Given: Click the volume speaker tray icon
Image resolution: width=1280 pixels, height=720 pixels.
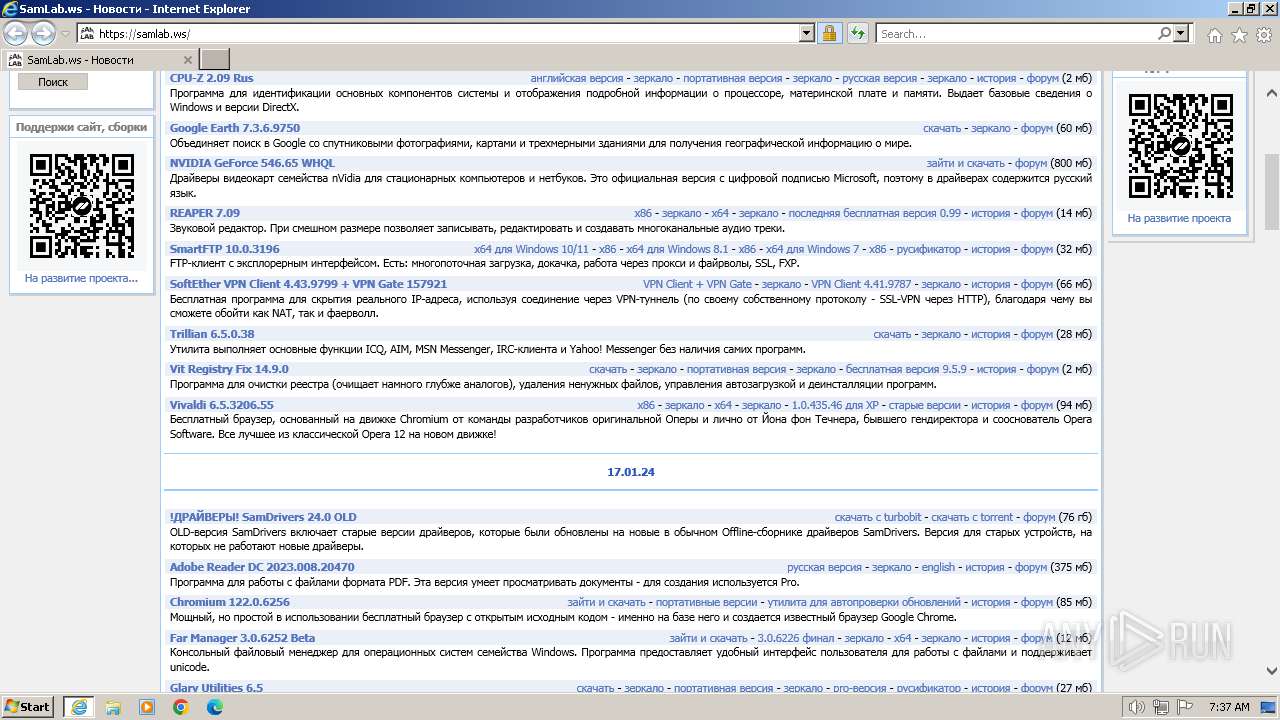Looking at the screenshot, I should [x=1138, y=707].
